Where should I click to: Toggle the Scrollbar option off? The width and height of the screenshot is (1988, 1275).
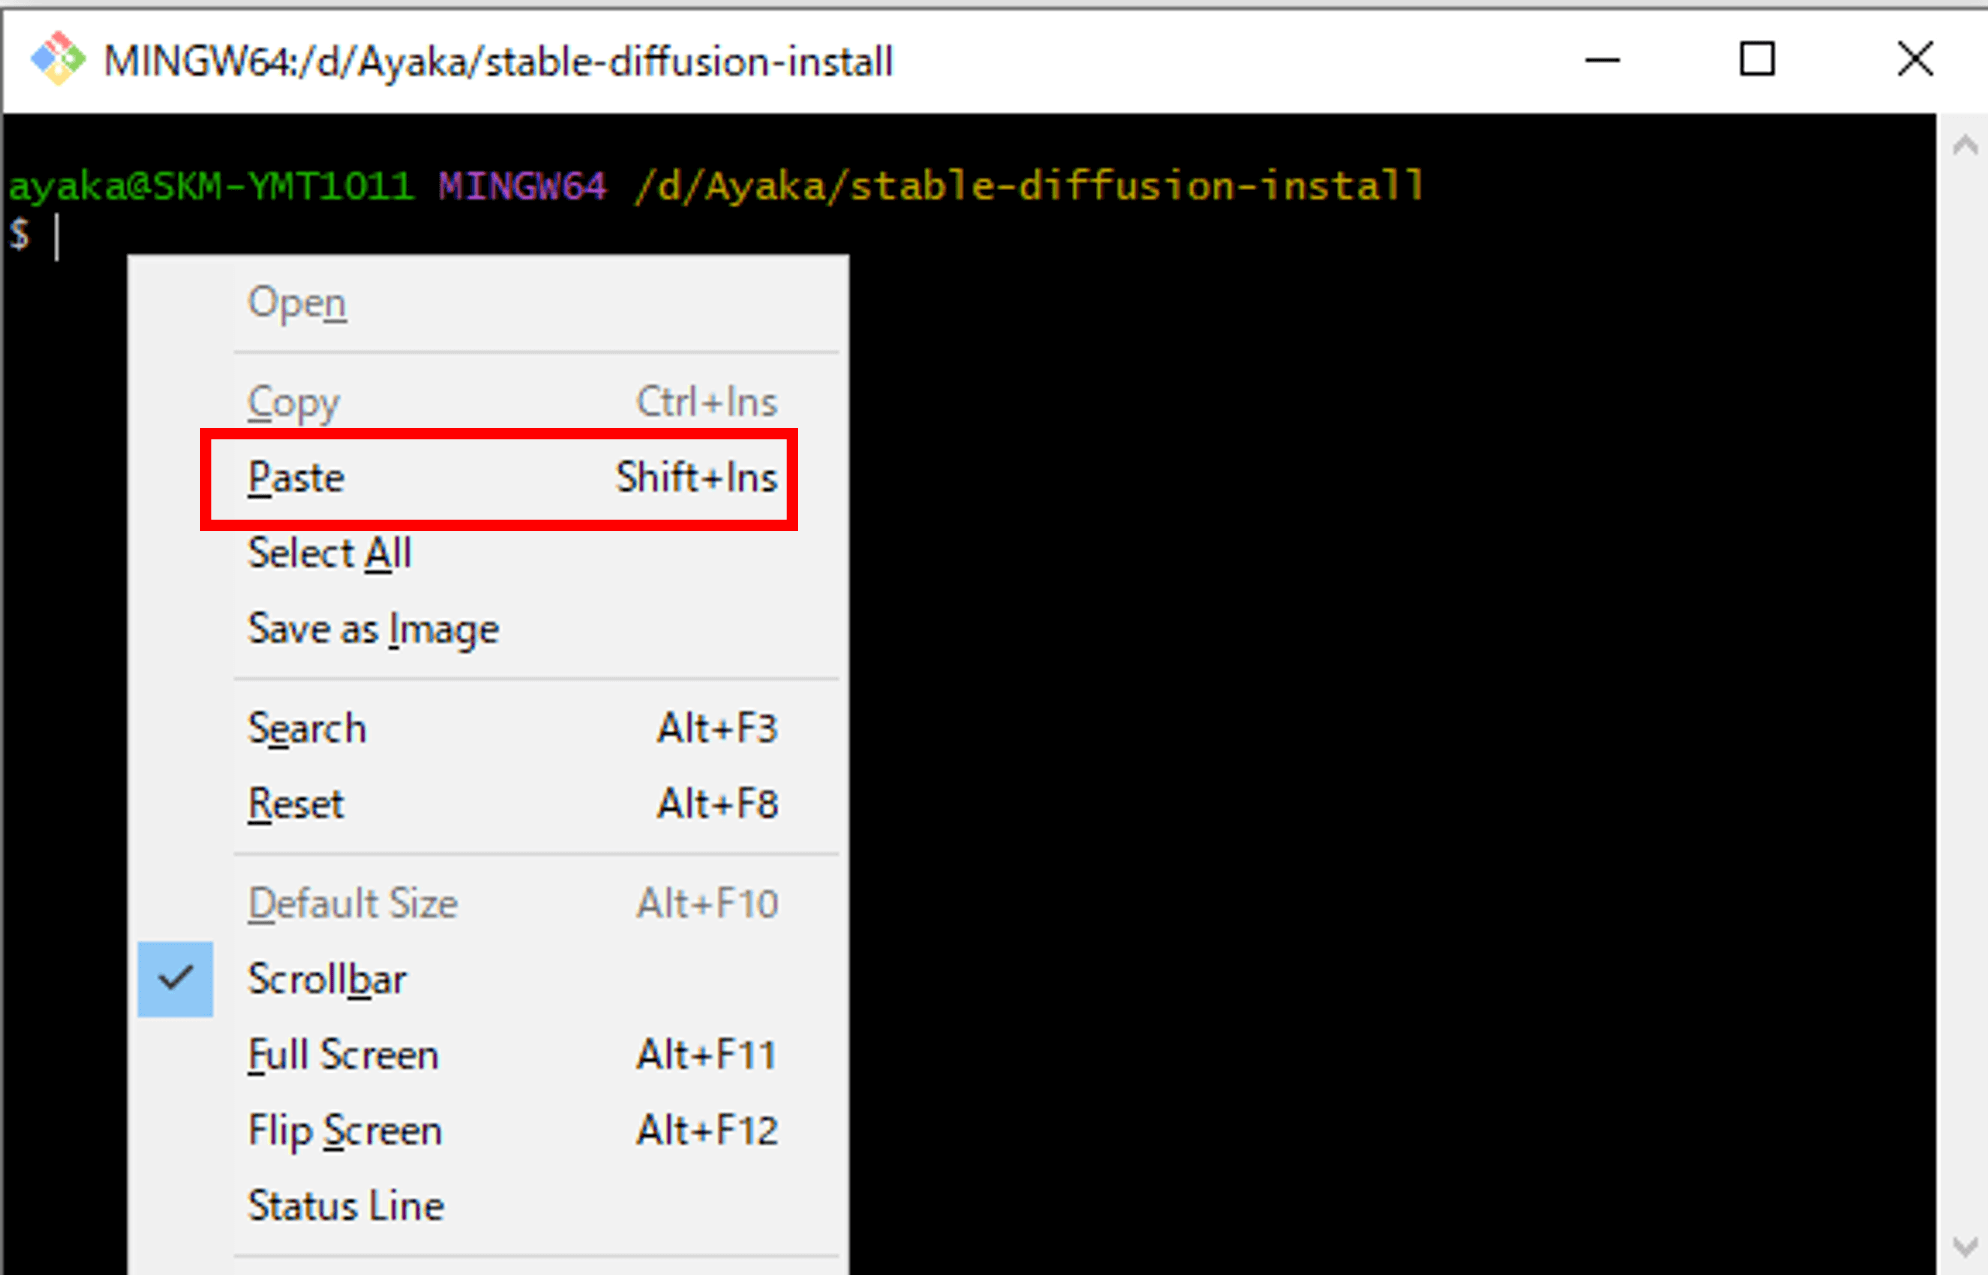click(328, 979)
